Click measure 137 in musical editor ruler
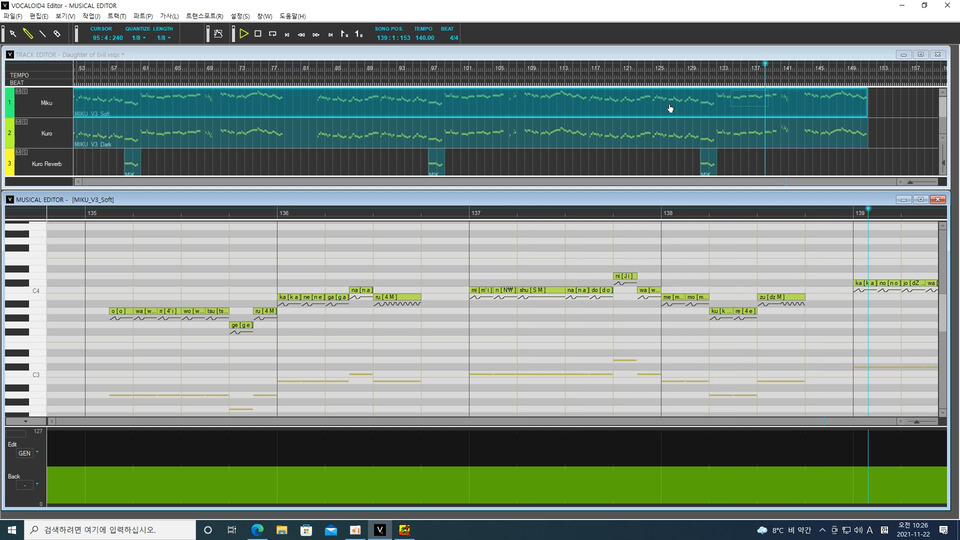Screen dimensions: 960x540 (476, 213)
